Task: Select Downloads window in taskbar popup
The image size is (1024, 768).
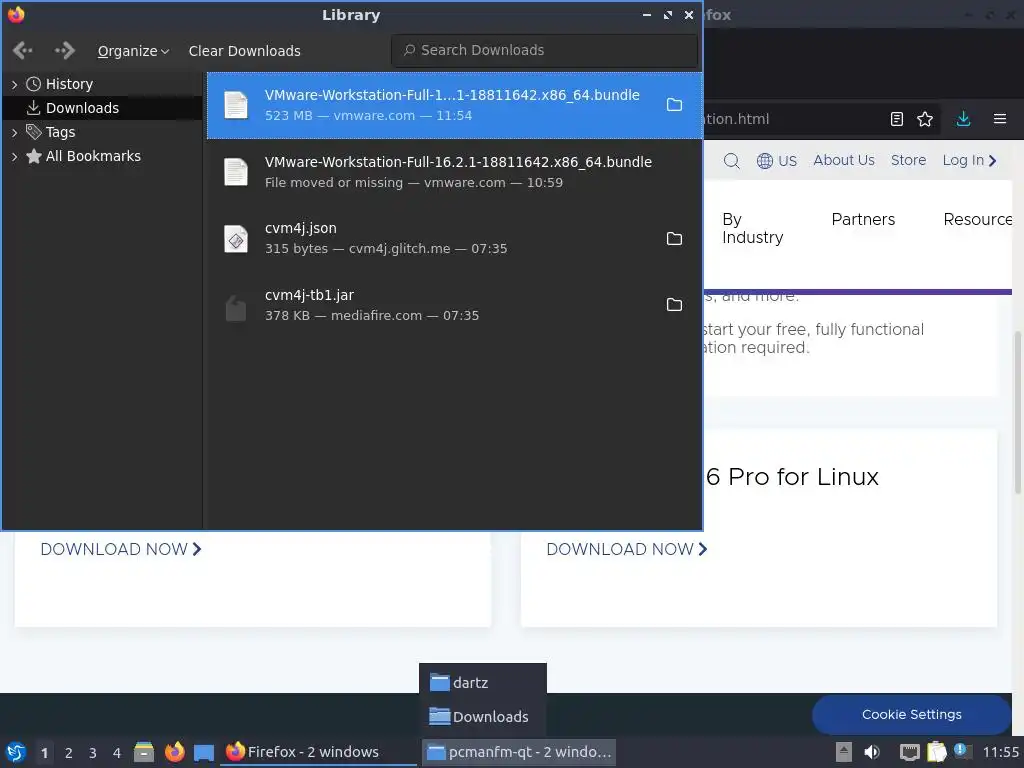Action: [x=483, y=717]
